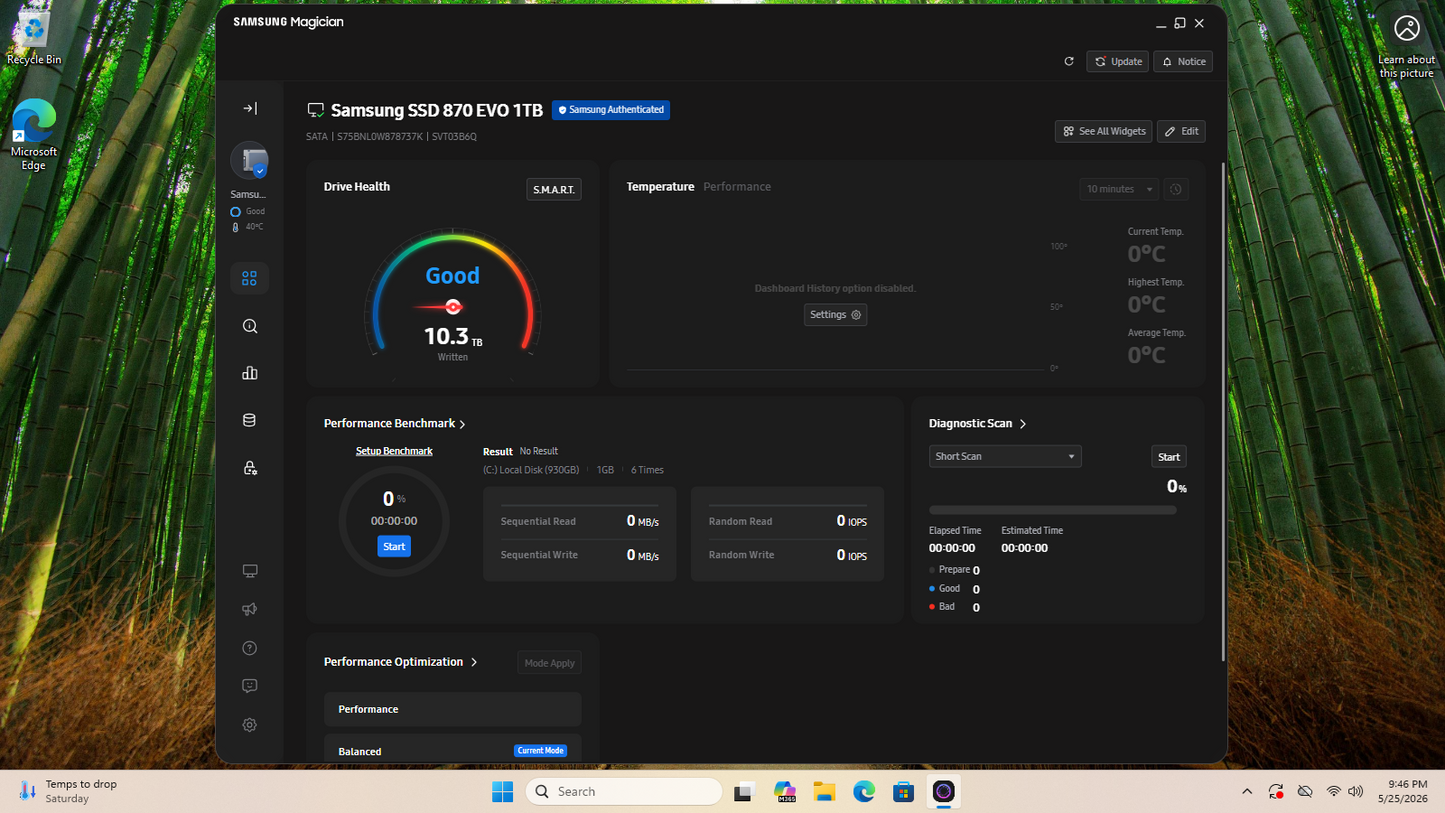Select the Balanced optimization mode
Image resolution: width=1445 pixels, height=813 pixels.
point(452,748)
